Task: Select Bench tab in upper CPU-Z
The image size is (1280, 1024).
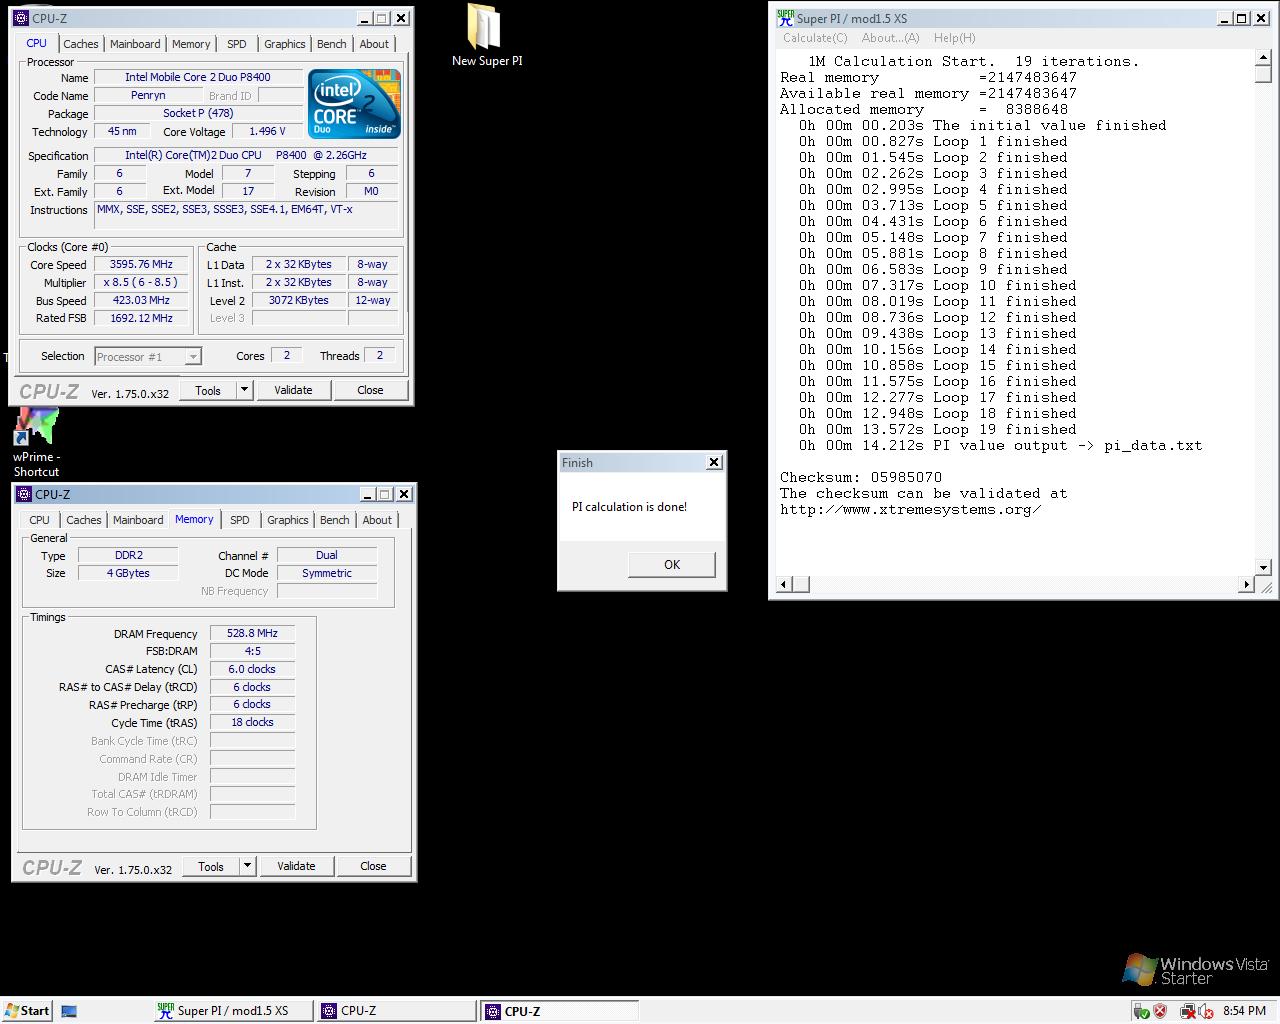Action: 332,44
